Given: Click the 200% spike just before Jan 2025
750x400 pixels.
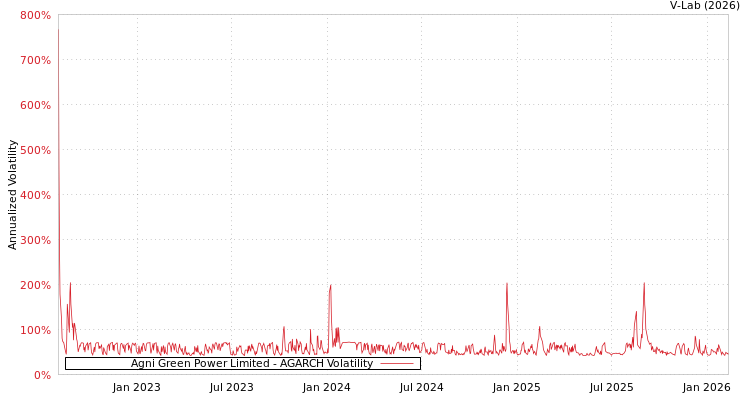Looking at the screenshot, I should pos(507,284).
